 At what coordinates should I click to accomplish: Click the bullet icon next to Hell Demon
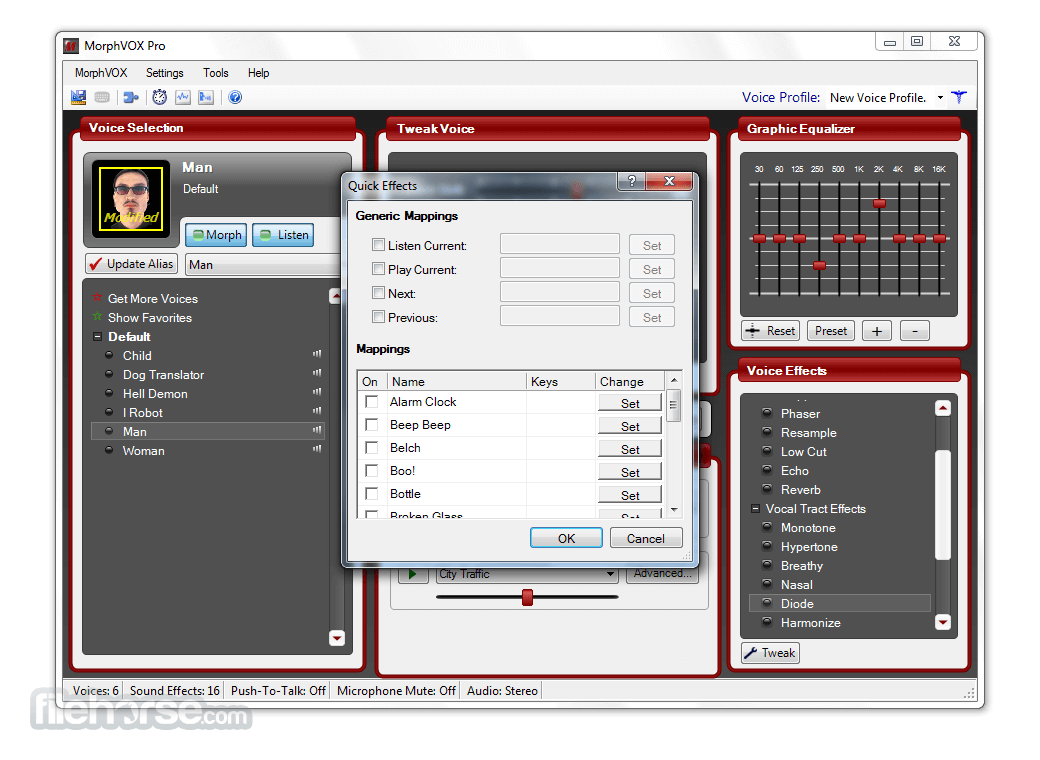pos(109,393)
